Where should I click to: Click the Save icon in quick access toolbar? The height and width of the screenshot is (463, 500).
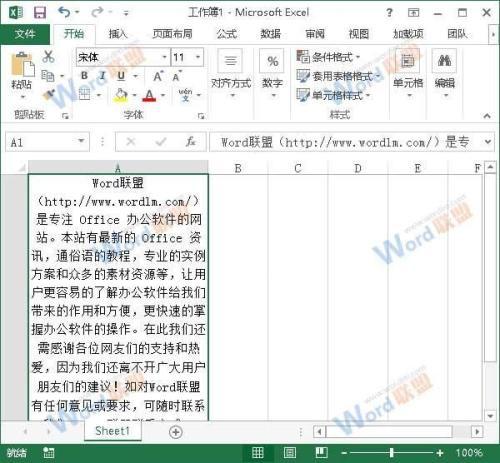[40, 13]
